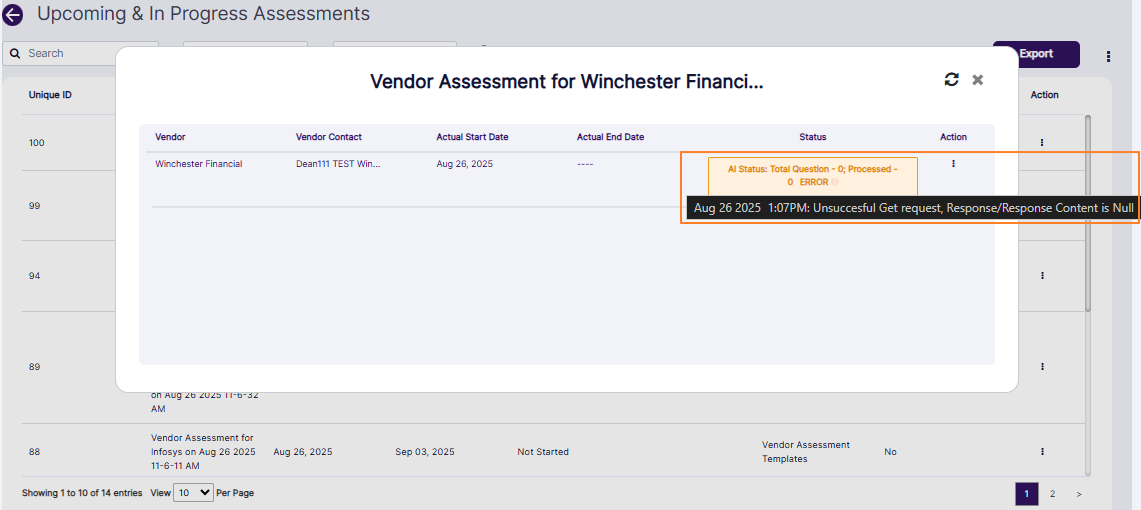The height and width of the screenshot is (510, 1141).
Task: Click the Action column header inside dialog
Action: (x=953, y=137)
